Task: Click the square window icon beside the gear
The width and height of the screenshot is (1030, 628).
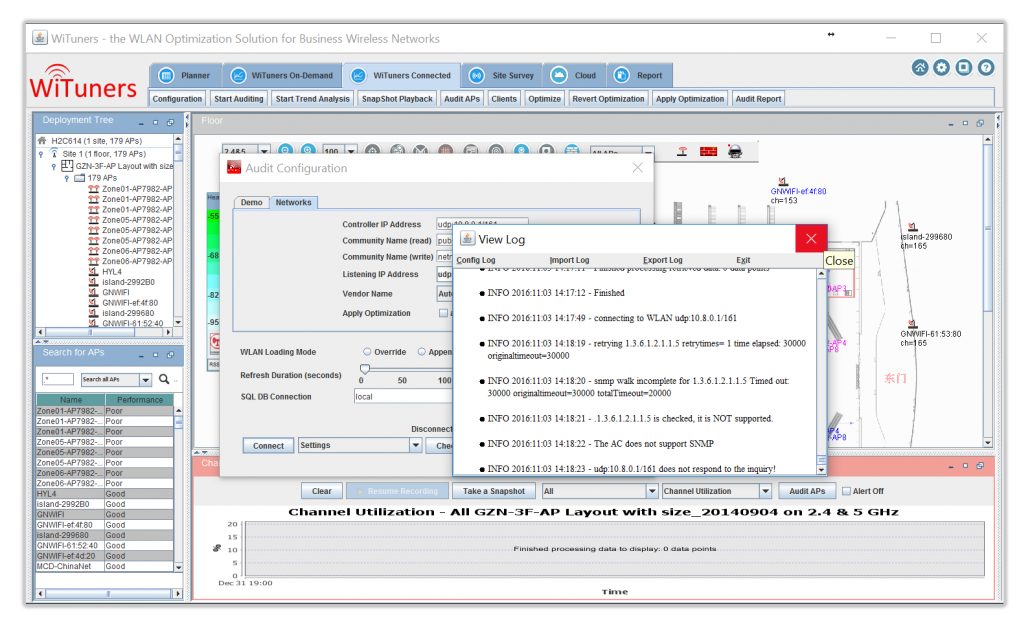Action: coord(964,68)
